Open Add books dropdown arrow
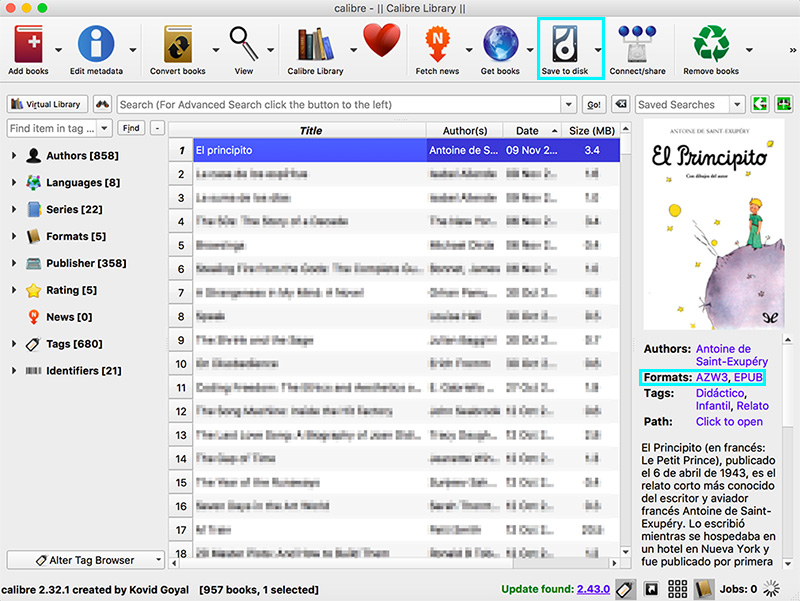 [58, 50]
